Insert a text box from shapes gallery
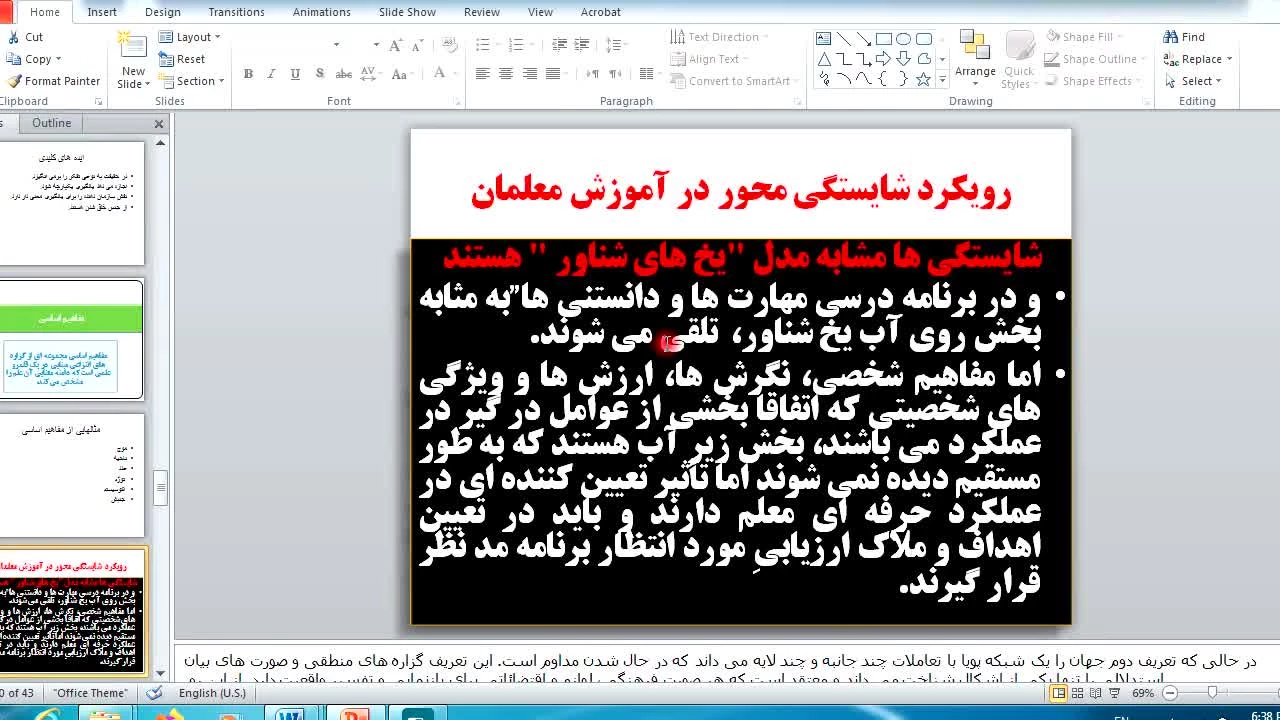 823,39
